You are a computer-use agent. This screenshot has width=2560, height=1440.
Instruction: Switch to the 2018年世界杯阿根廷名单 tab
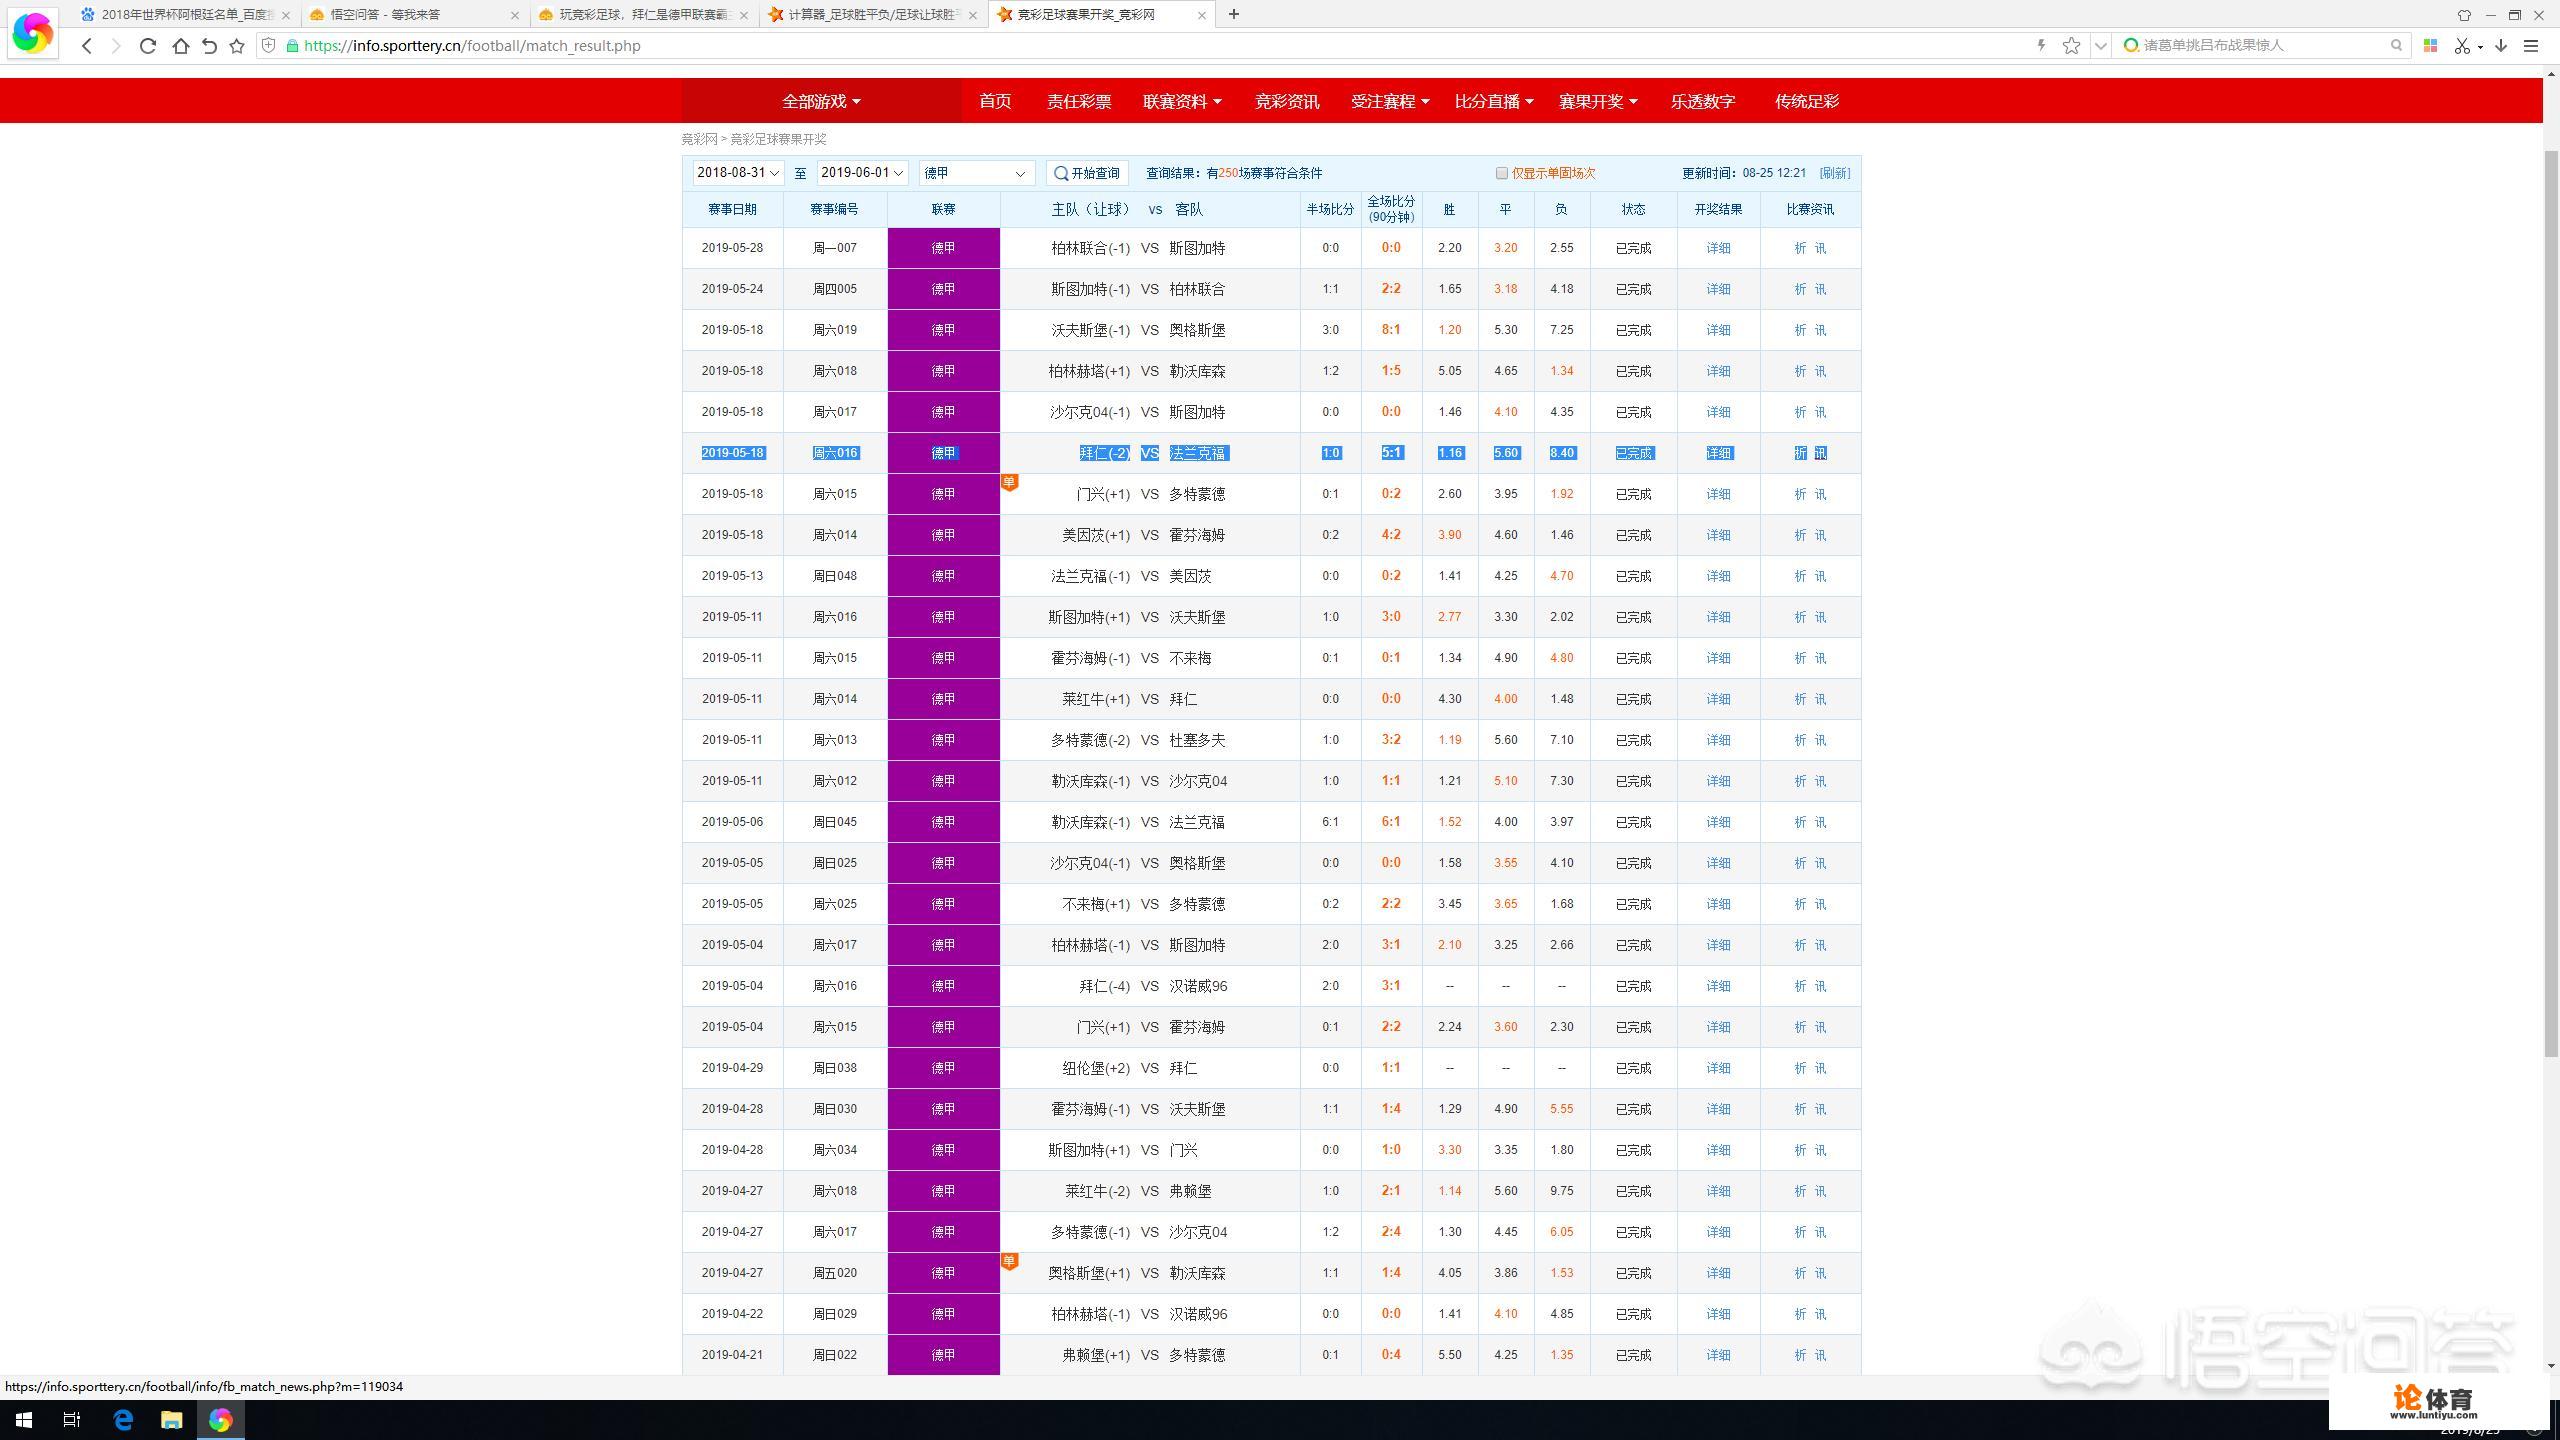click(186, 15)
